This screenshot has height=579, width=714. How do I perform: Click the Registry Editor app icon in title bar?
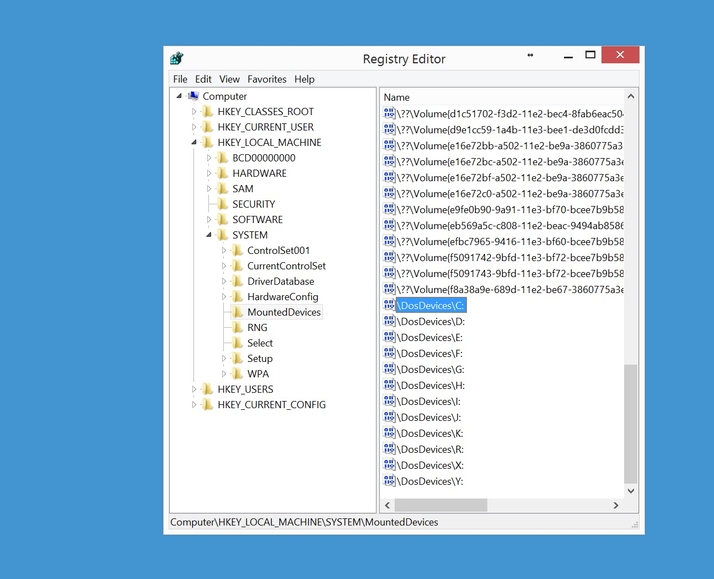(x=177, y=58)
